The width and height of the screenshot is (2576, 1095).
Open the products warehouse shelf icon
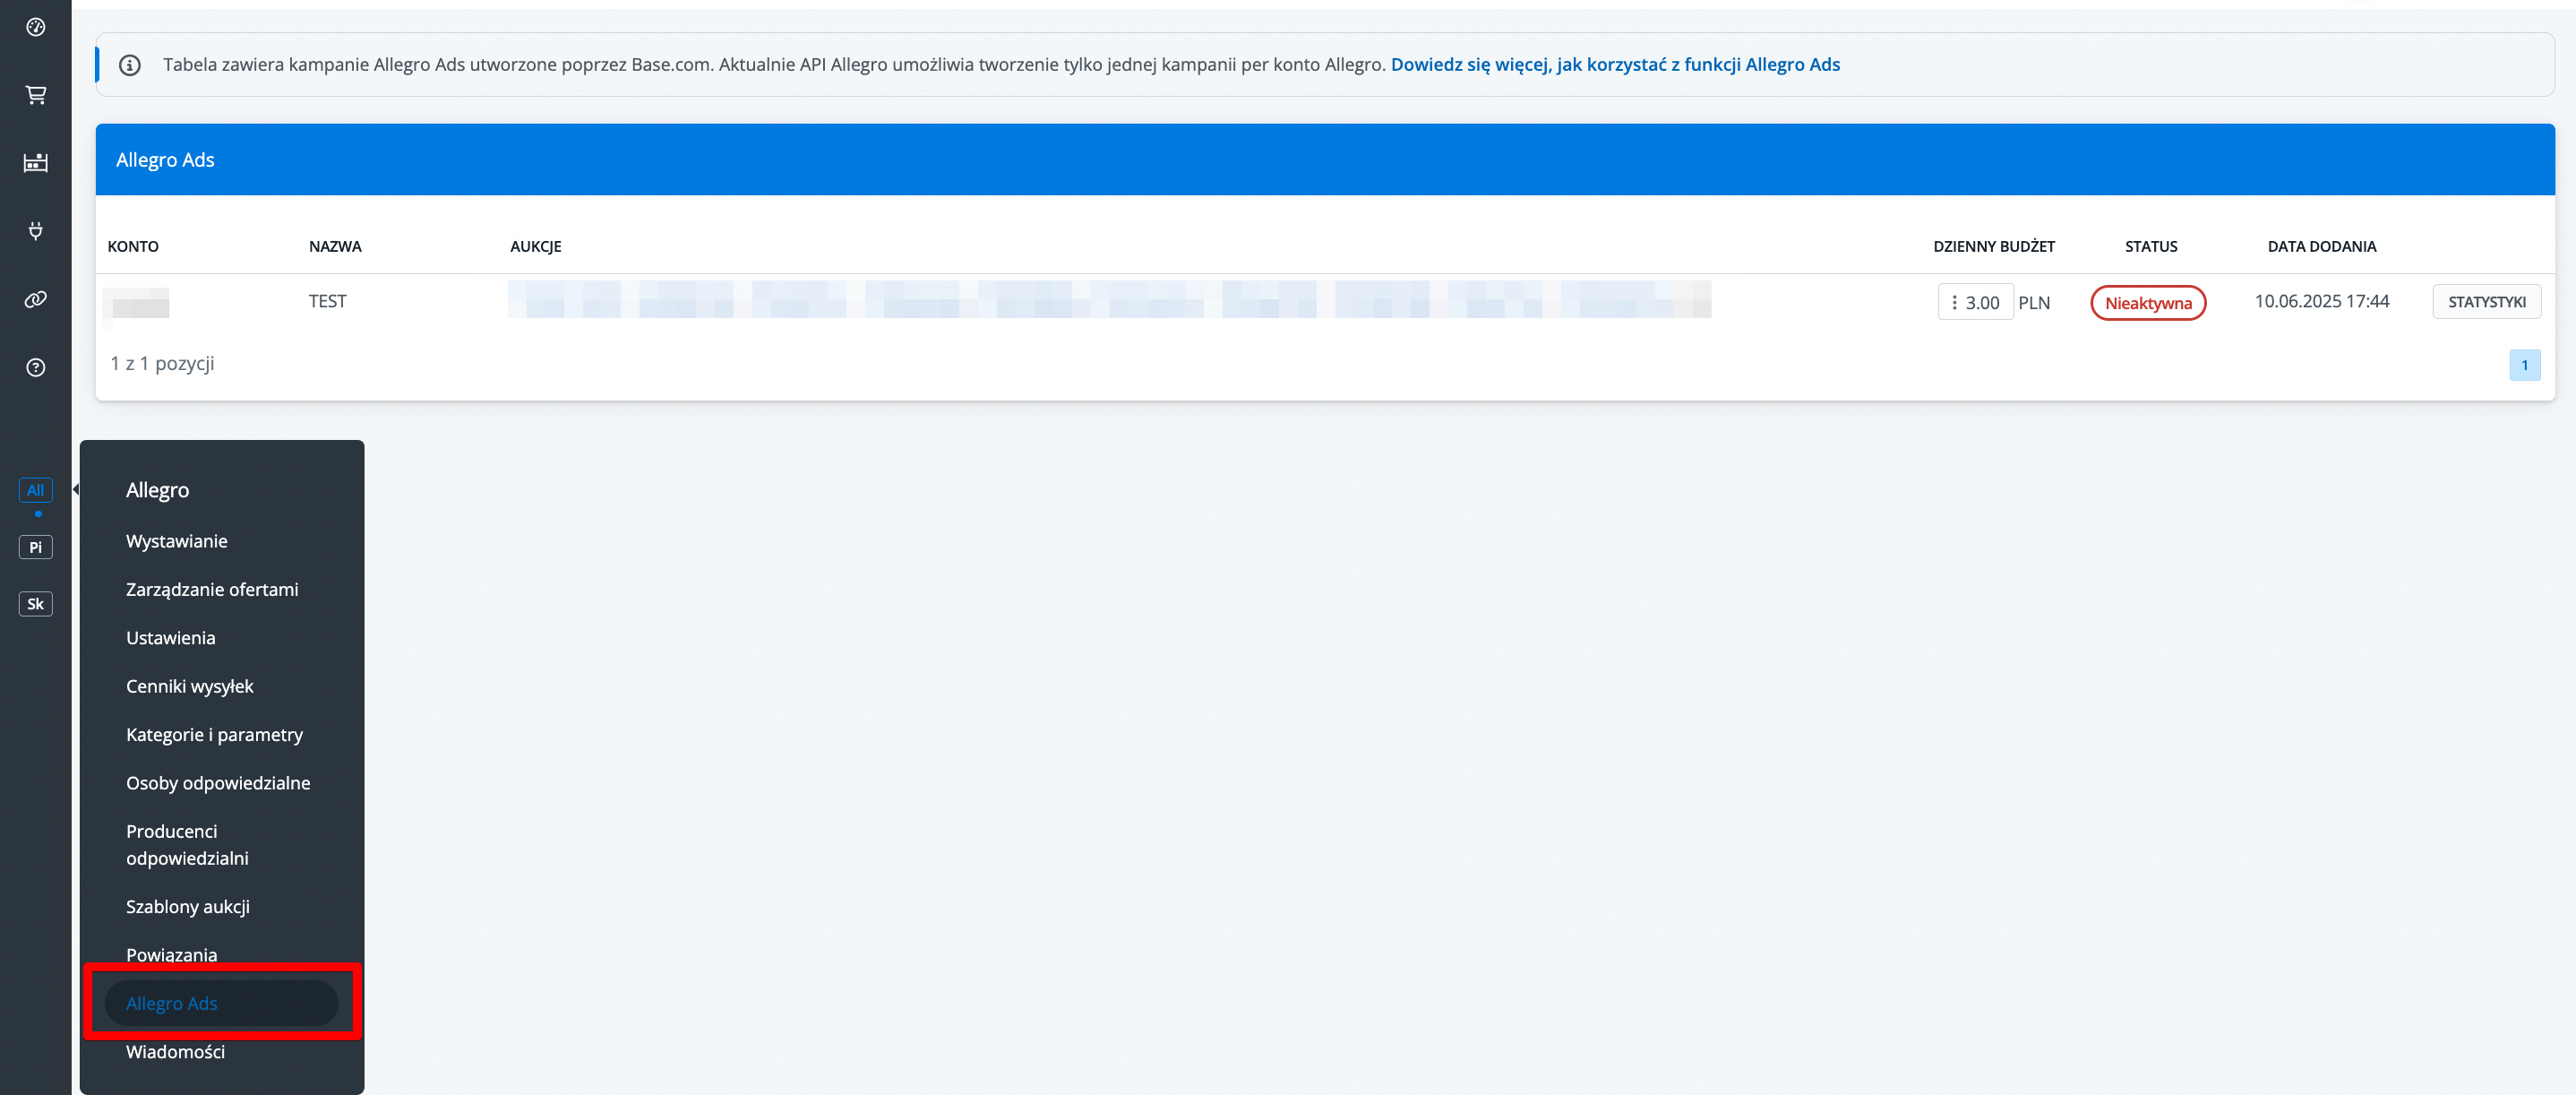[36, 163]
